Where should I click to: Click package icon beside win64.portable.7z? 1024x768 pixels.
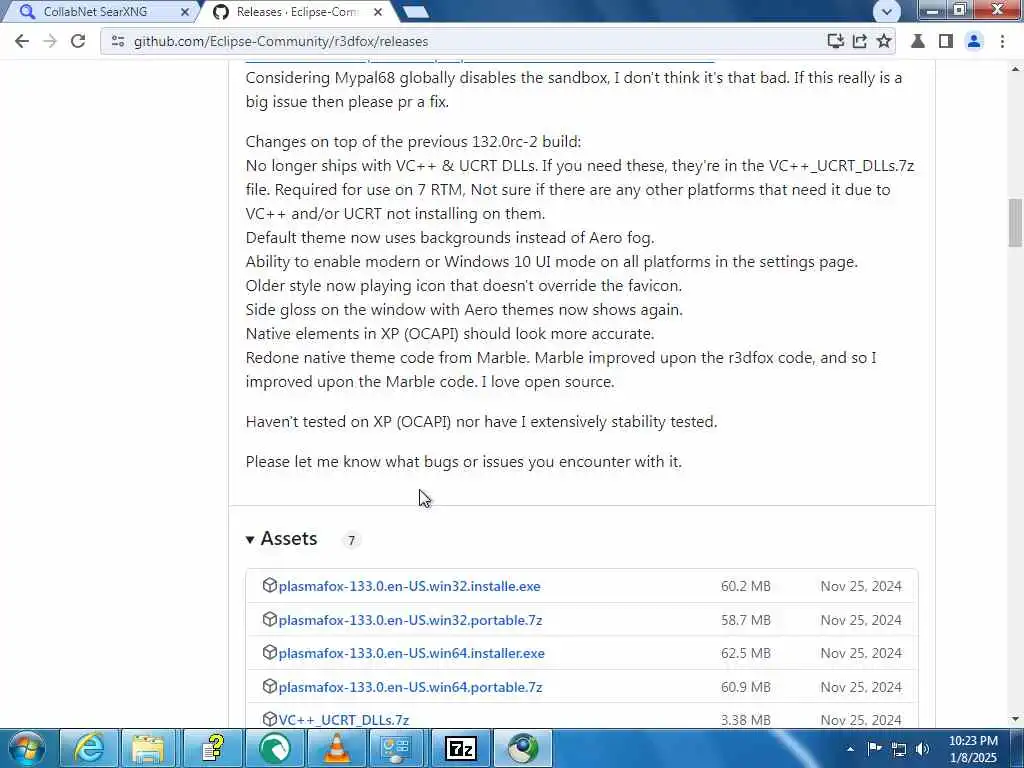[x=270, y=686]
